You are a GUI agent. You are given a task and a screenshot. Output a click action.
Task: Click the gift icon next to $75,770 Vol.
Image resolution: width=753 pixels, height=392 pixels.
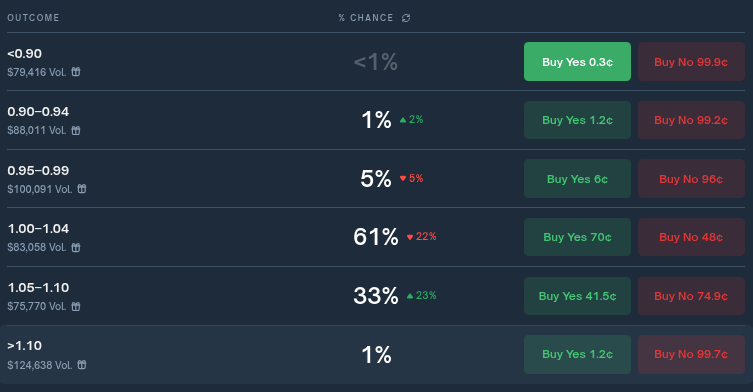76,306
